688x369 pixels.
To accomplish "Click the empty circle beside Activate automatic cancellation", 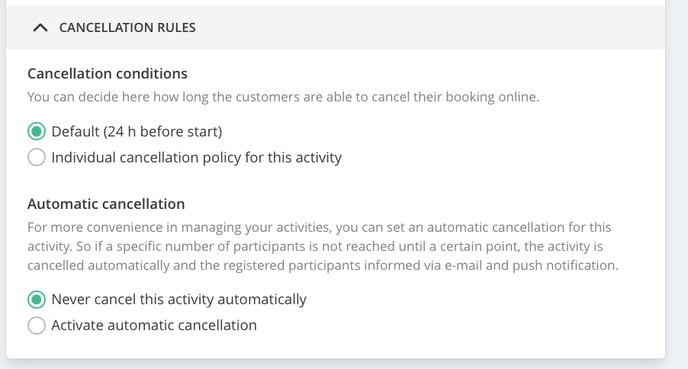I will (x=36, y=326).
